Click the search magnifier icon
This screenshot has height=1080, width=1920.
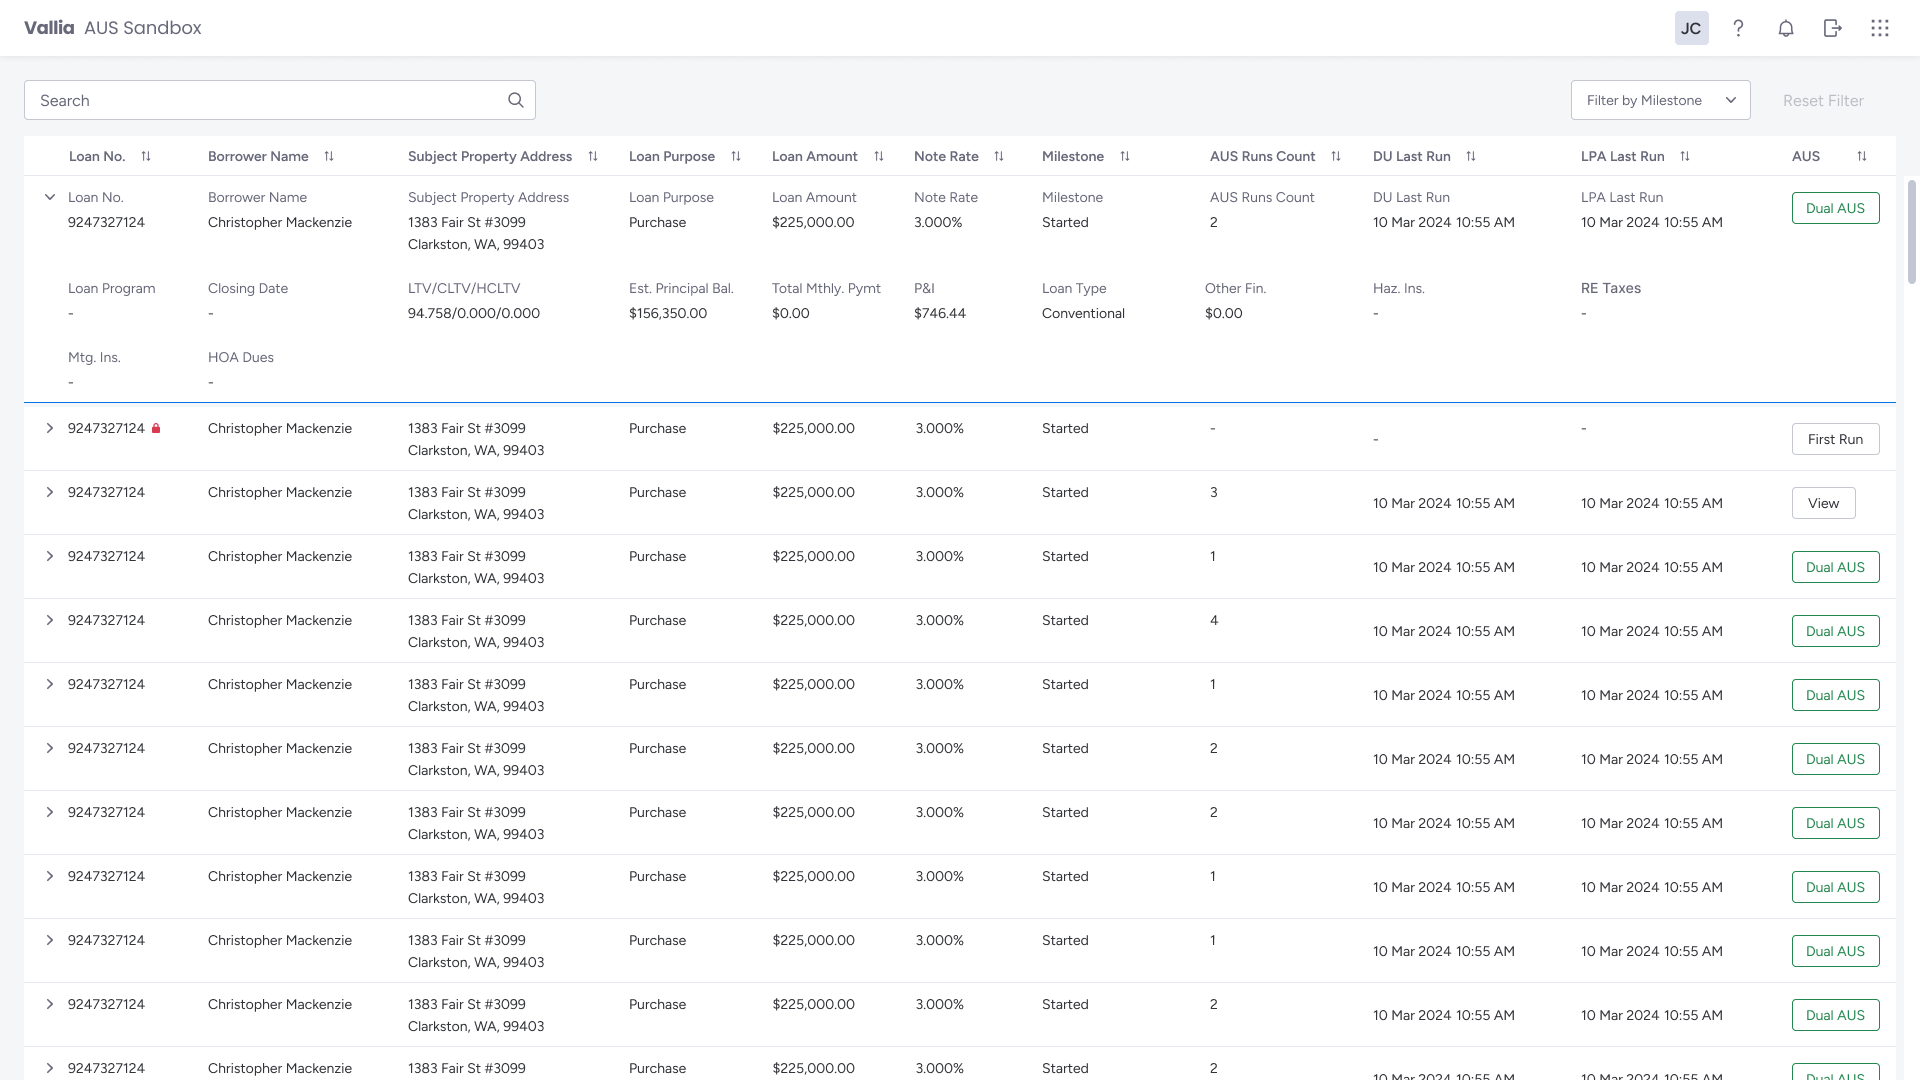pyautogui.click(x=516, y=100)
